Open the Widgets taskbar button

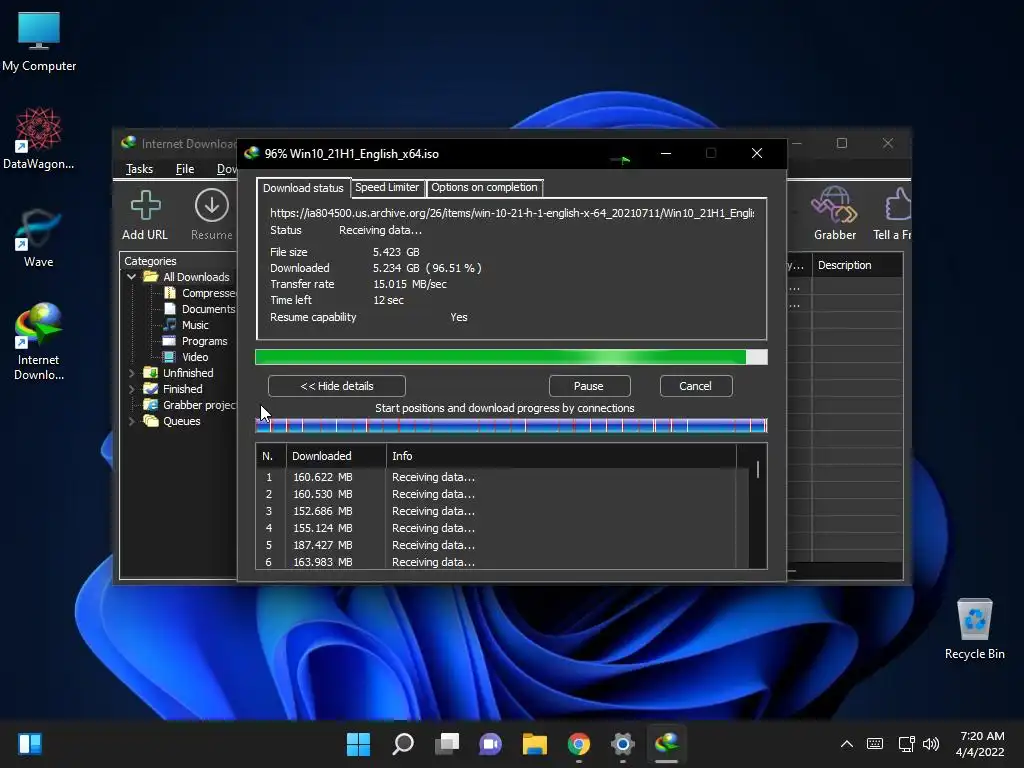(x=30, y=744)
